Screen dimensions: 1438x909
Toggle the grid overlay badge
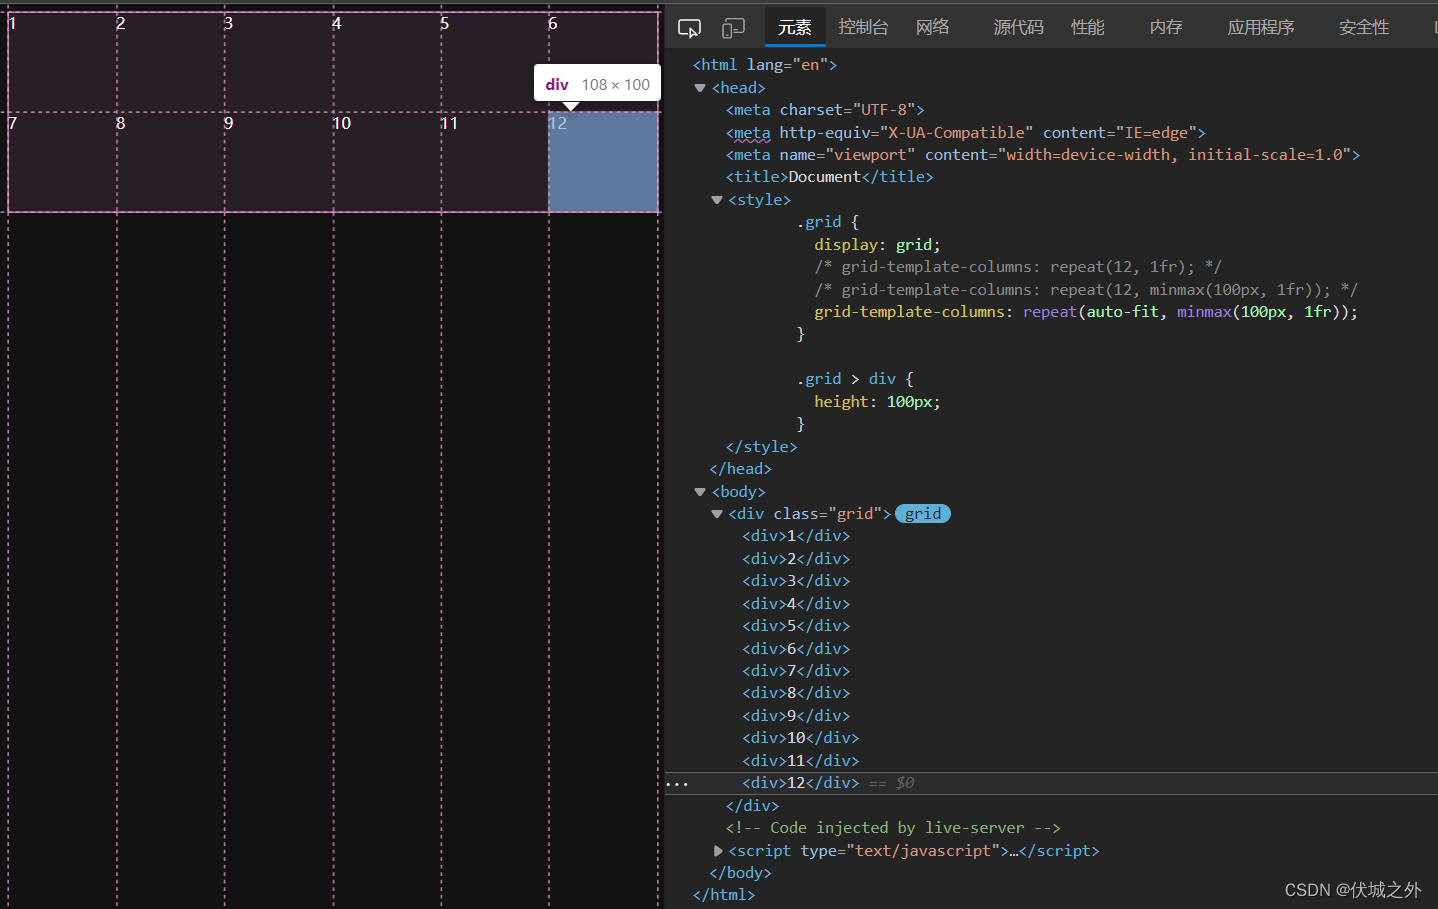922,514
